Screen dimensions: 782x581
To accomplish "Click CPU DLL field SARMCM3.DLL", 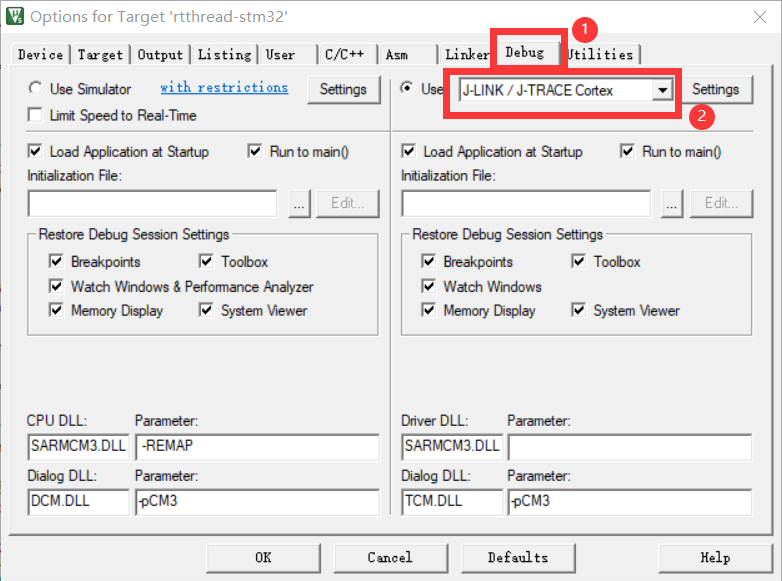I will (x=78, y=447).
